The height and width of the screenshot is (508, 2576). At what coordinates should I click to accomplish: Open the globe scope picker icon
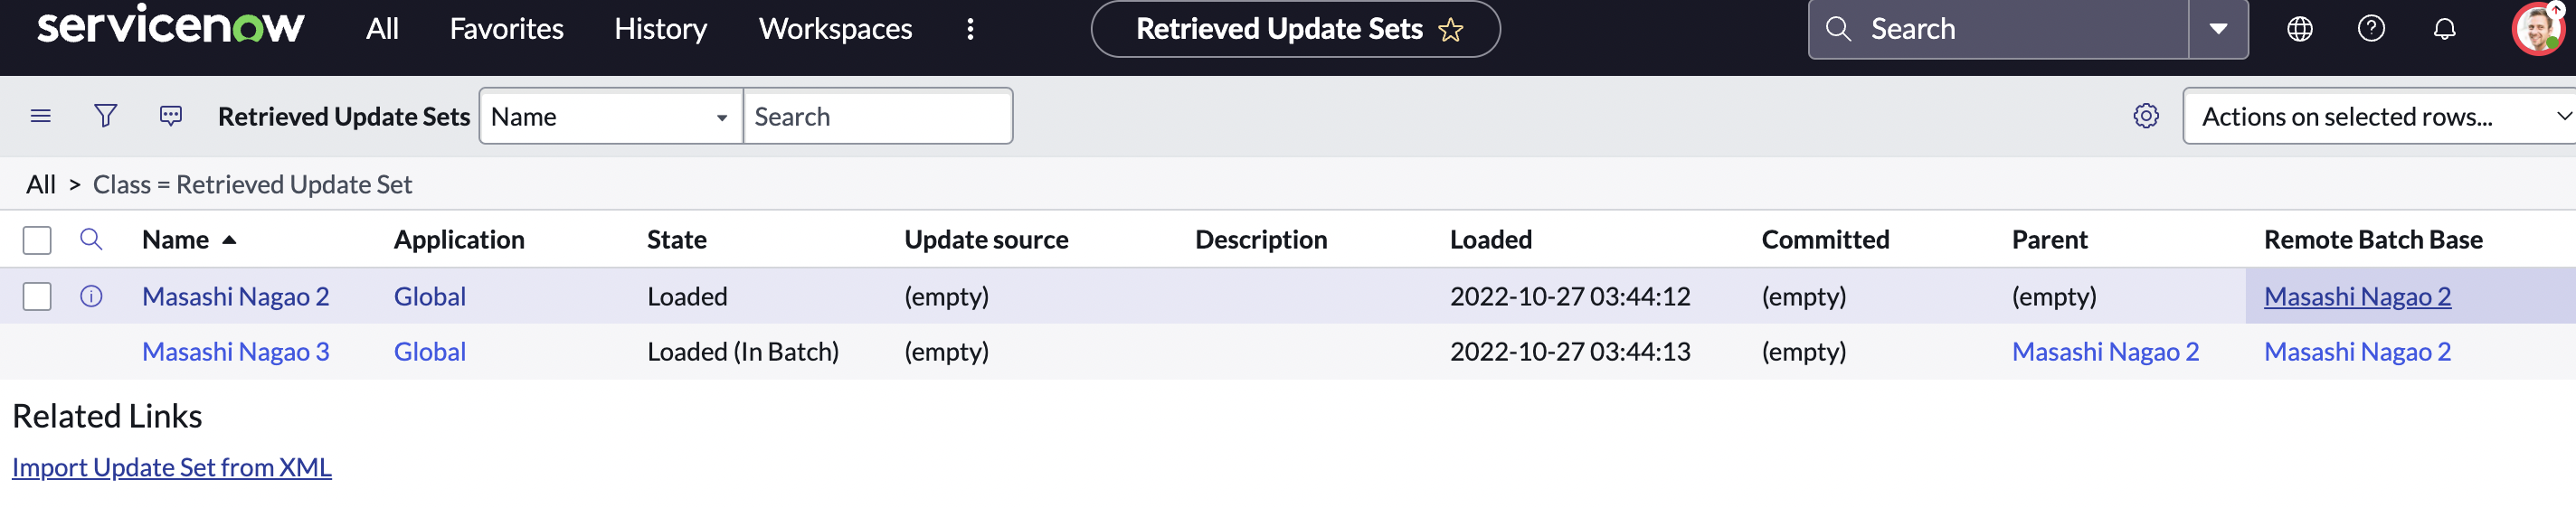pos(2299,29)
